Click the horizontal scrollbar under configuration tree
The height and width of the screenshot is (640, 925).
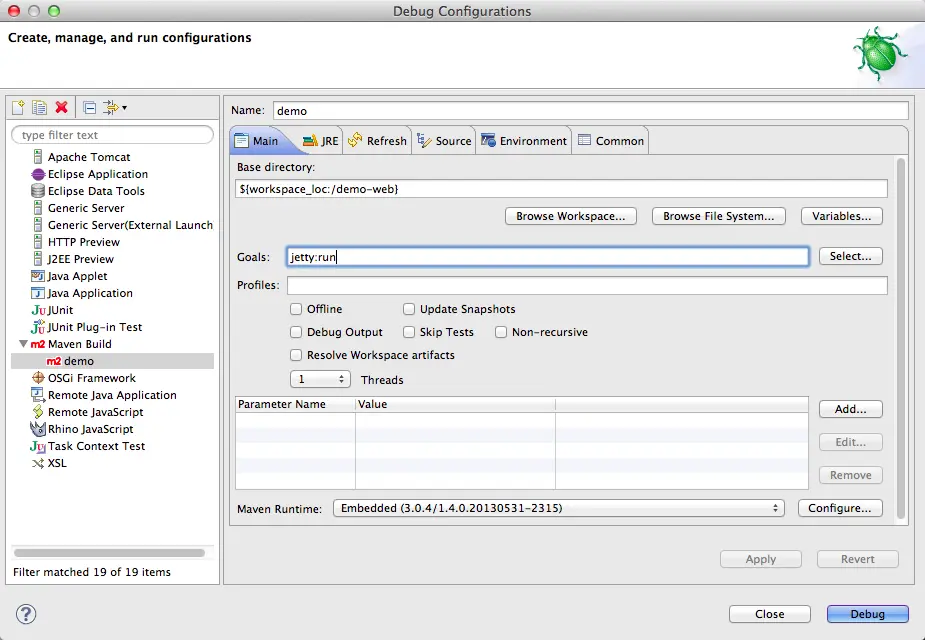coord(110,553)
